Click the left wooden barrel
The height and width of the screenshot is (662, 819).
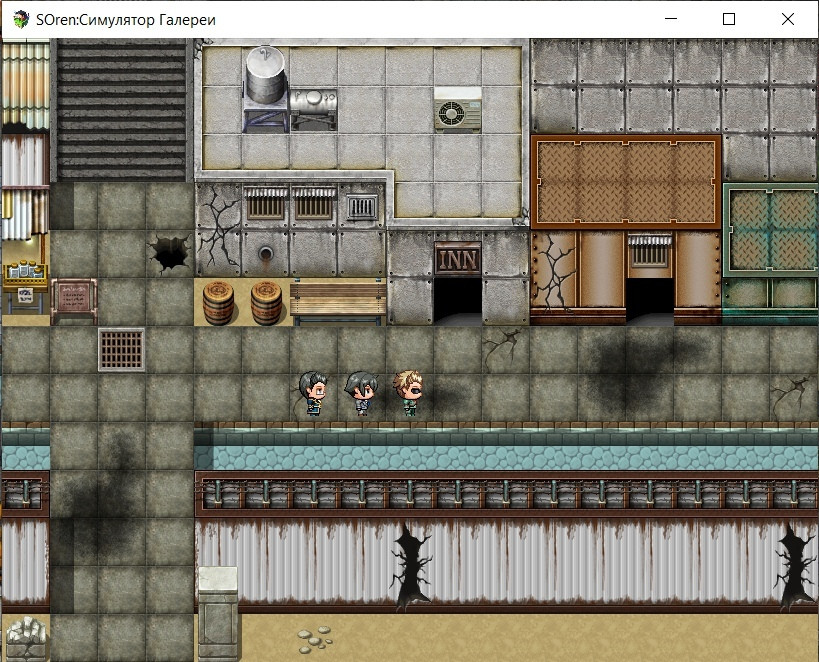tap(218, 303)
